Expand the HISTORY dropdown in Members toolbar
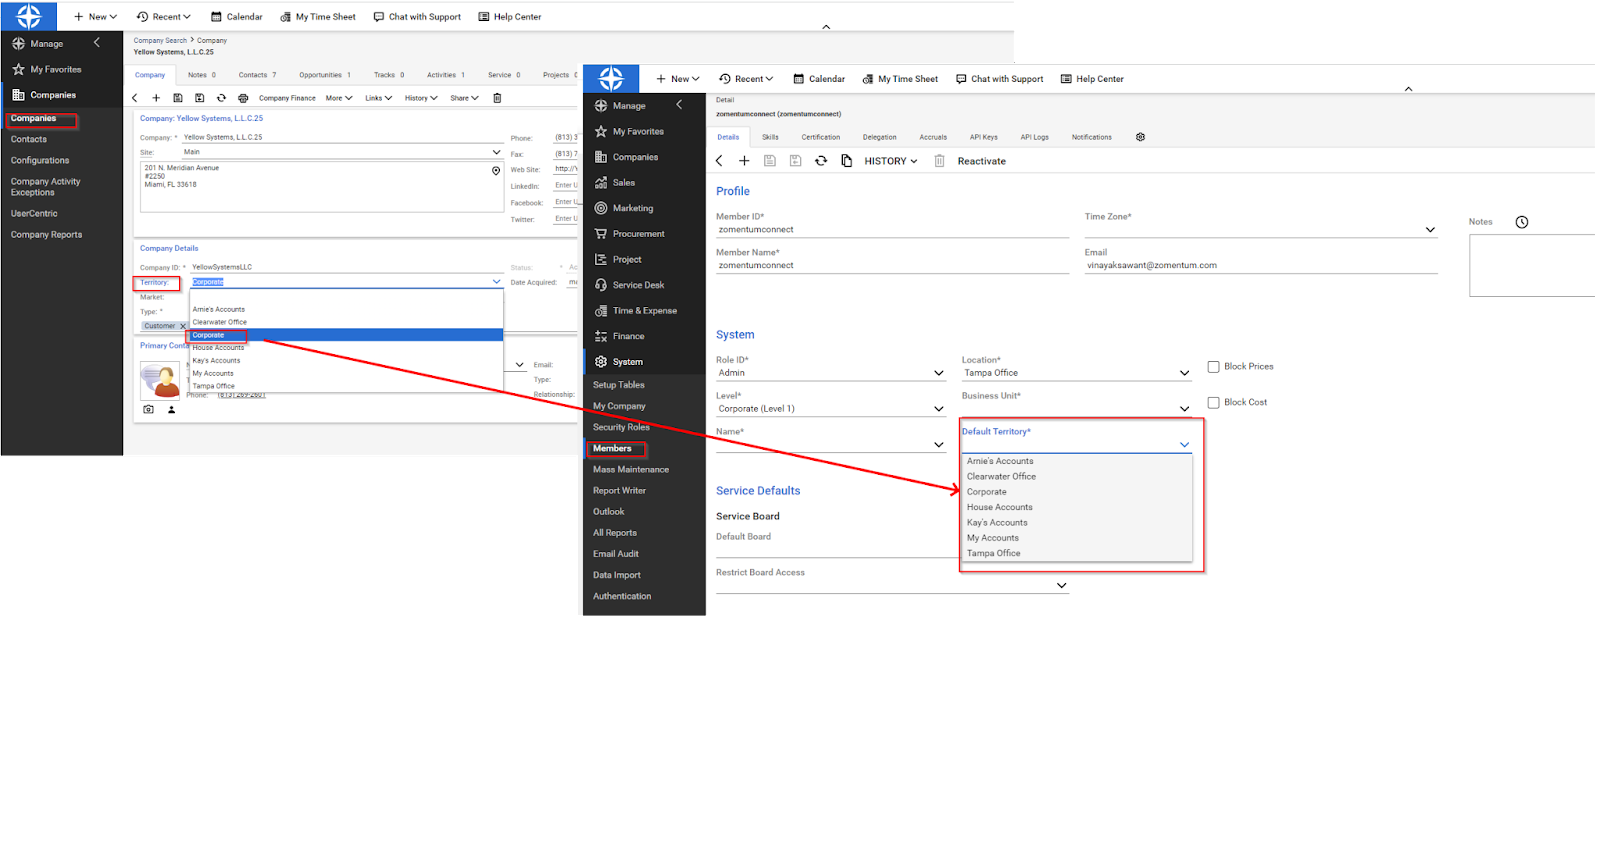 coord(890,161)
